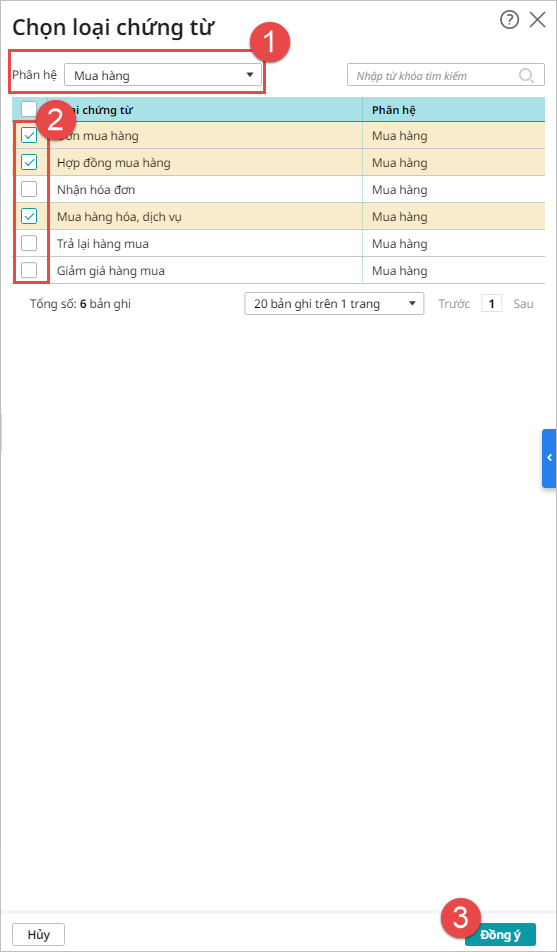This screenshot has width=557, height=952.
Task: Close the Chọn loại chứng từ dialog
Action: click(x=538, y=20)
